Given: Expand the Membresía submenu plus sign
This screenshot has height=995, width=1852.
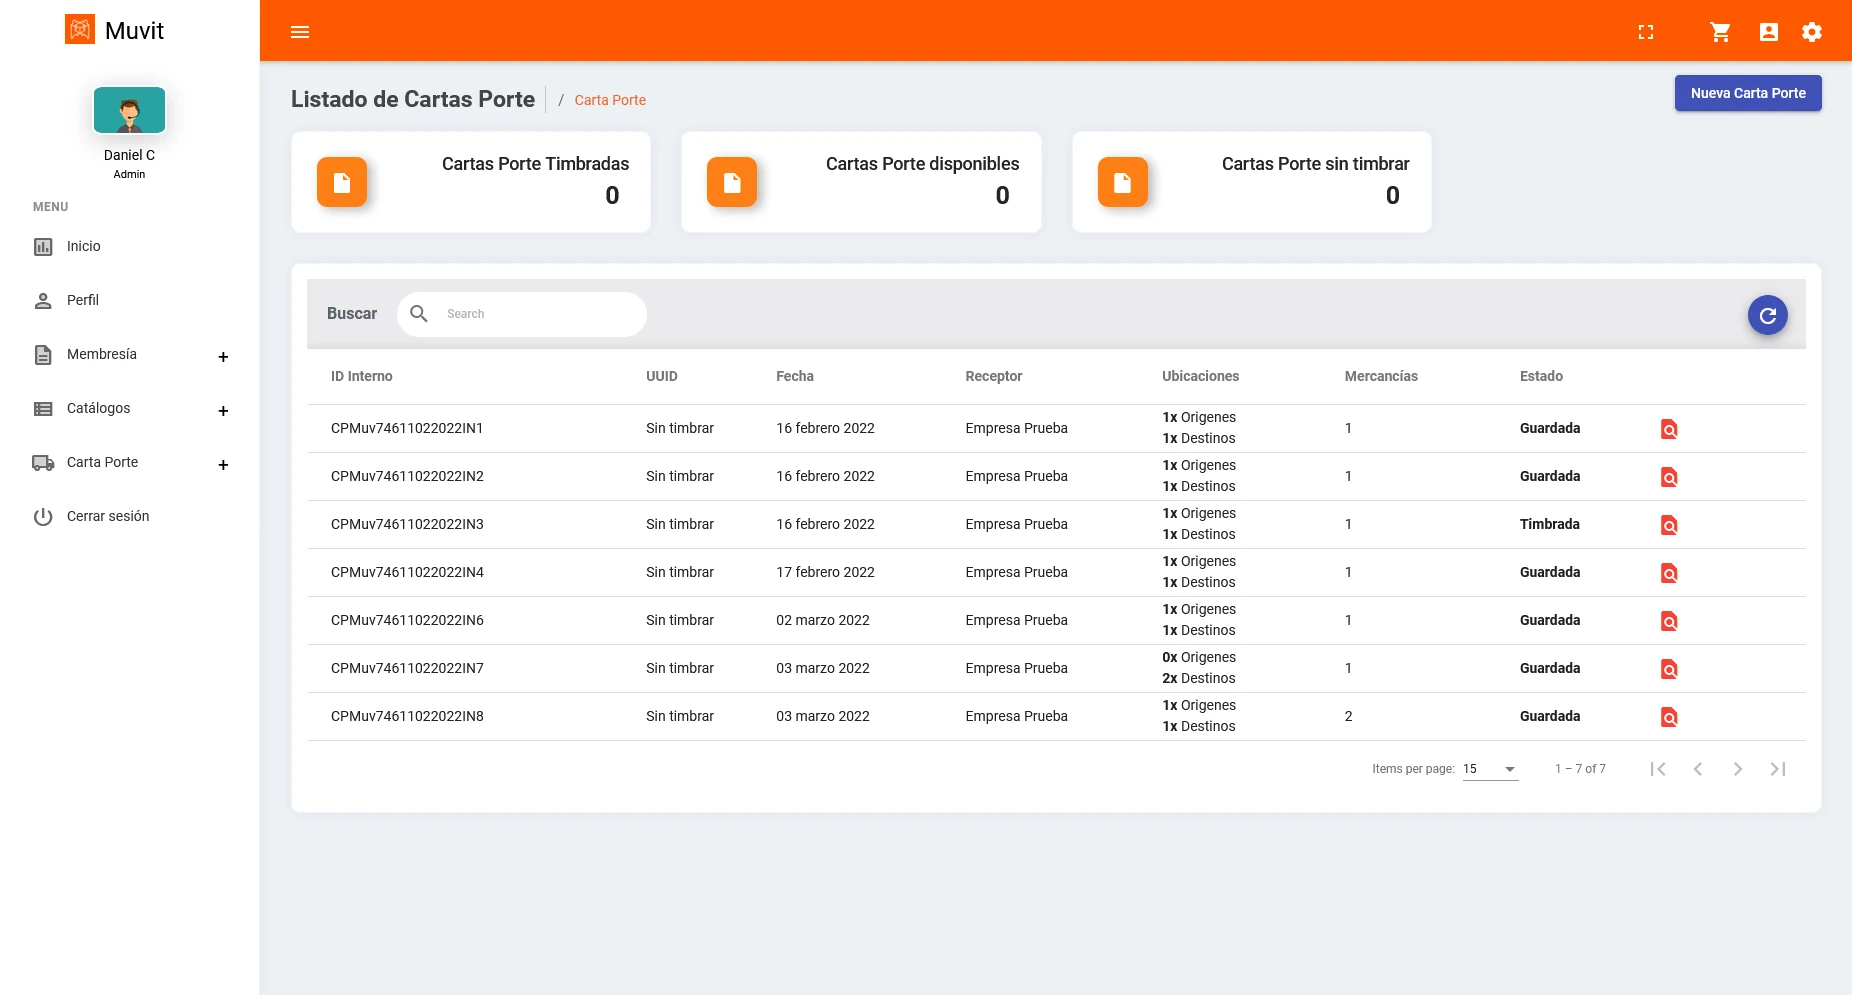Looking at the screenshot, I should (223, 357).
